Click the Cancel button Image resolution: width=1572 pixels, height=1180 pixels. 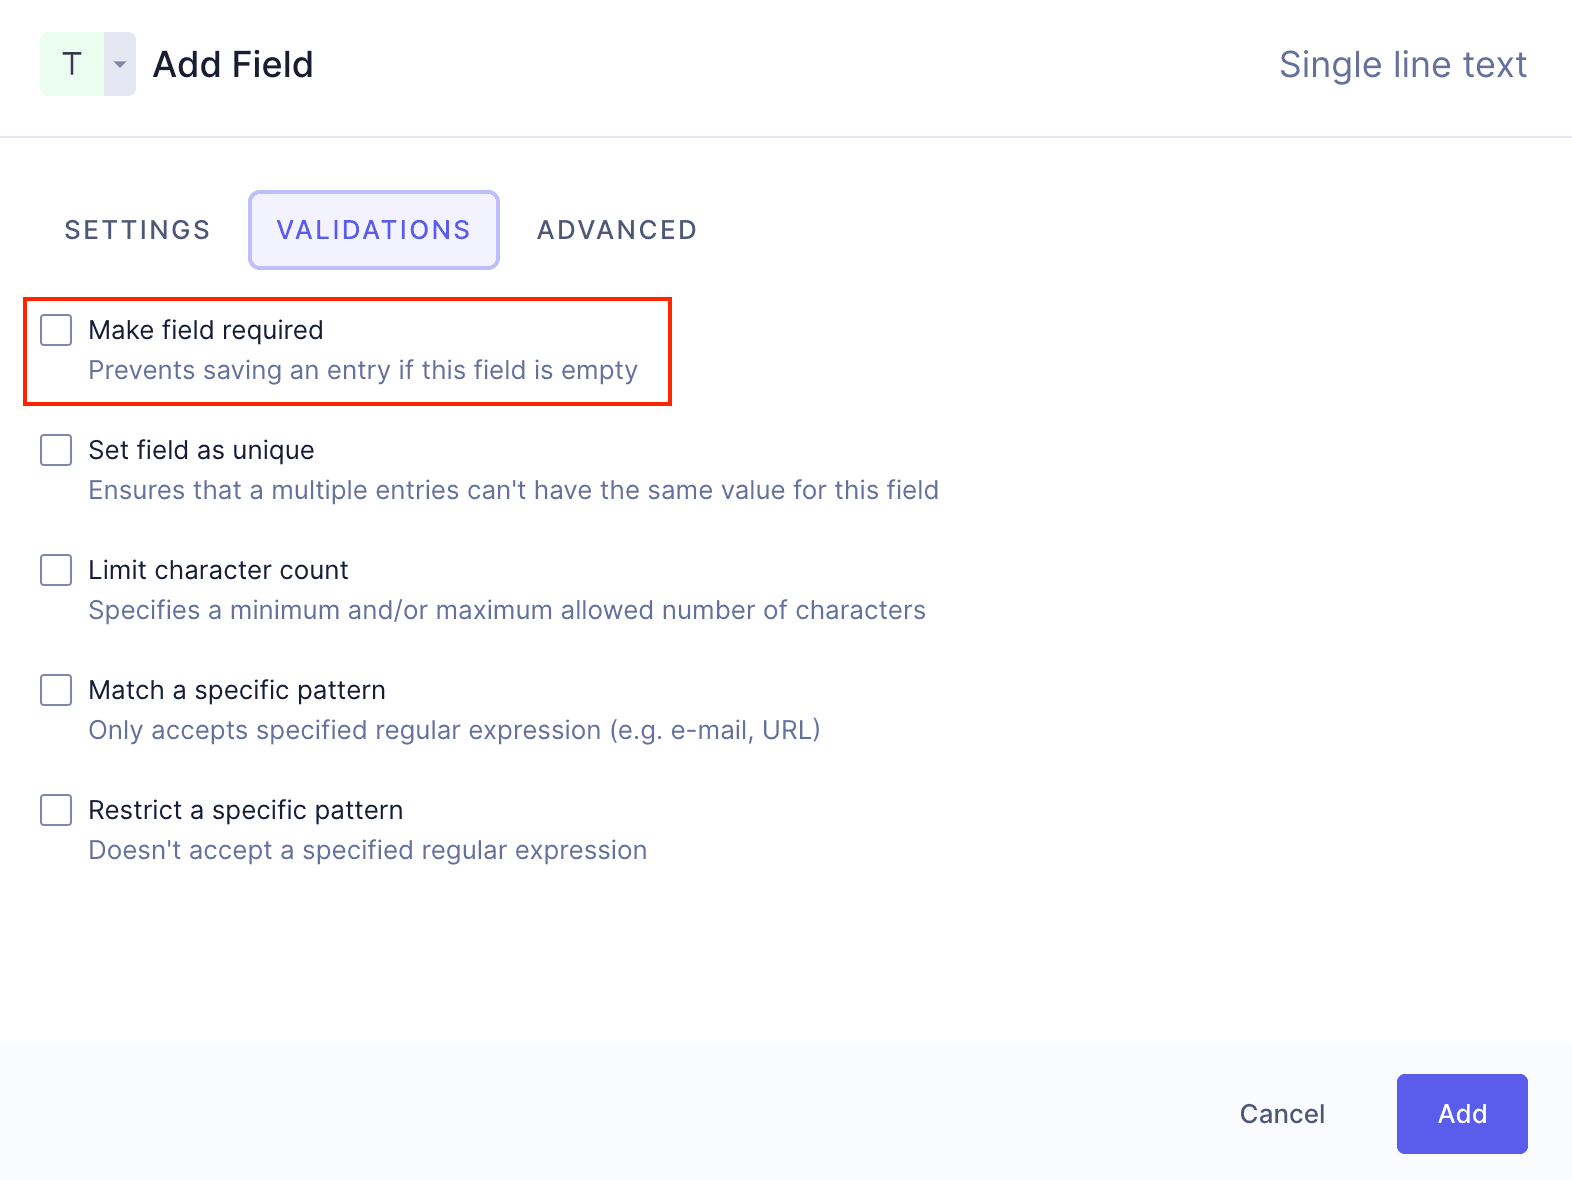click(x=1282, y=1113)
